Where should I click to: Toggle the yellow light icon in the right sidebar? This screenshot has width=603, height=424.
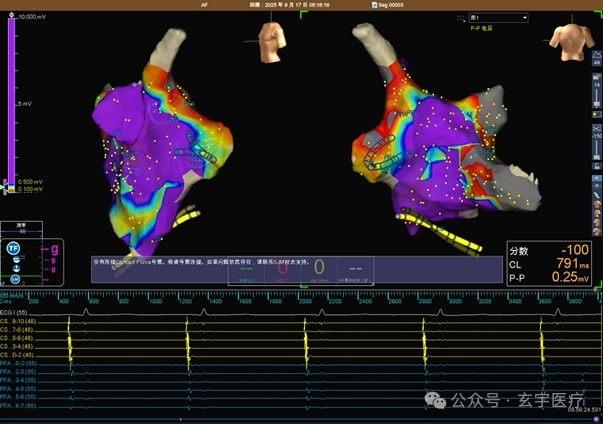tap(597, 115)
